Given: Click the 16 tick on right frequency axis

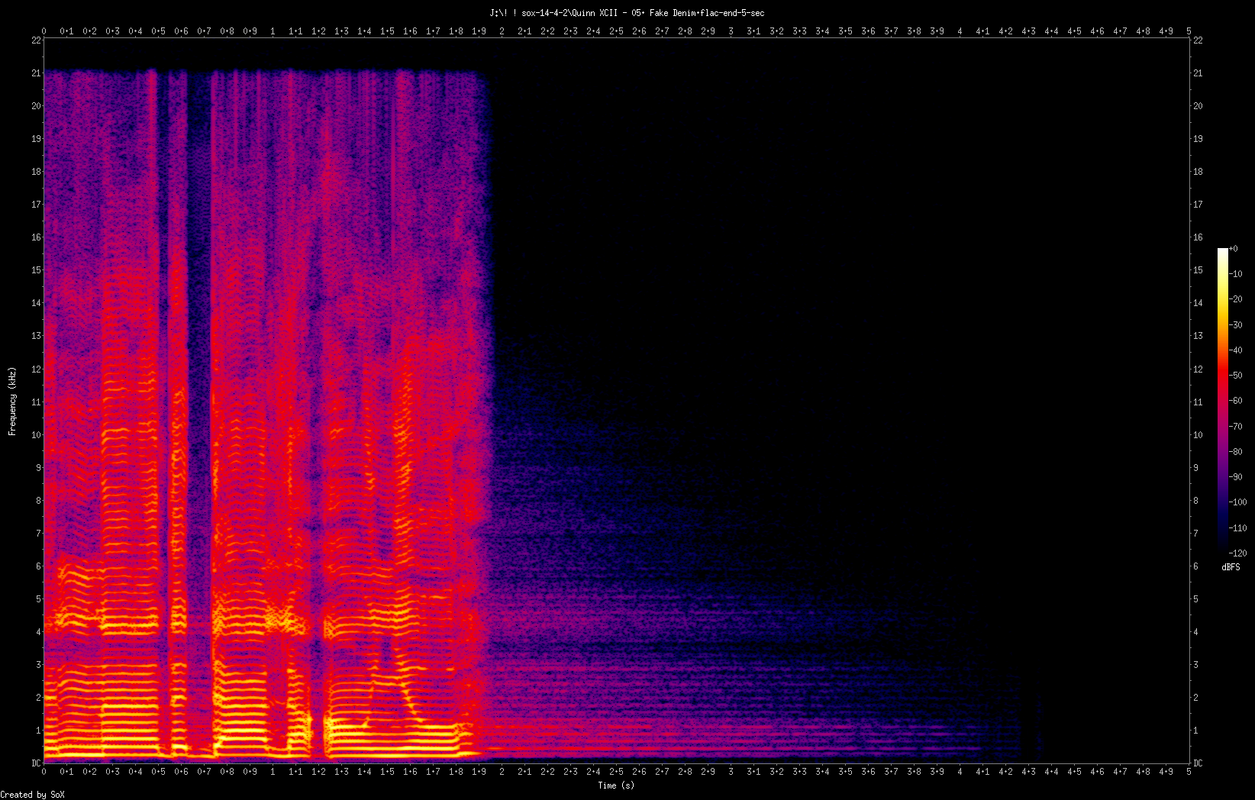Looking at the screenshot, I should click(x=1198, y=237).
